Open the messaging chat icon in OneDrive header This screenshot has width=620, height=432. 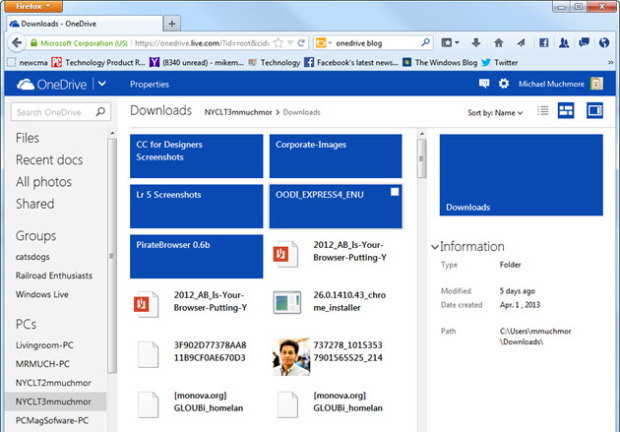pyautogui.click(x=484, y=83)
